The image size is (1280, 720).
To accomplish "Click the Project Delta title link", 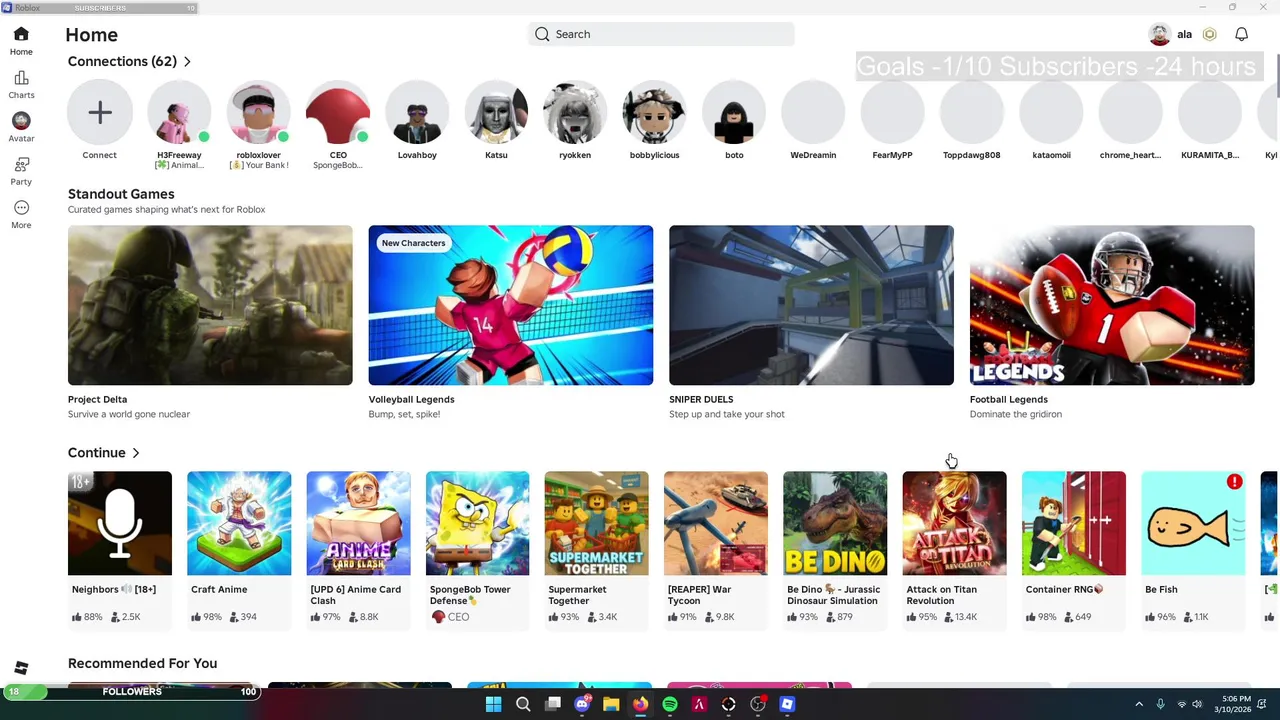I will coord(97,399).
